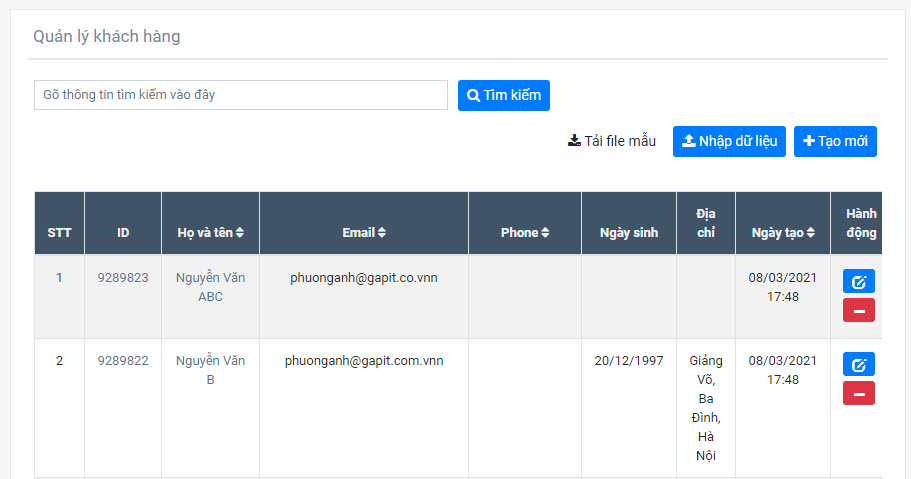The width and height of the screenshot is (911, 479).
Task: Click the edit icon for Nguyễn Văn ABC
Action: coord(858,281)
